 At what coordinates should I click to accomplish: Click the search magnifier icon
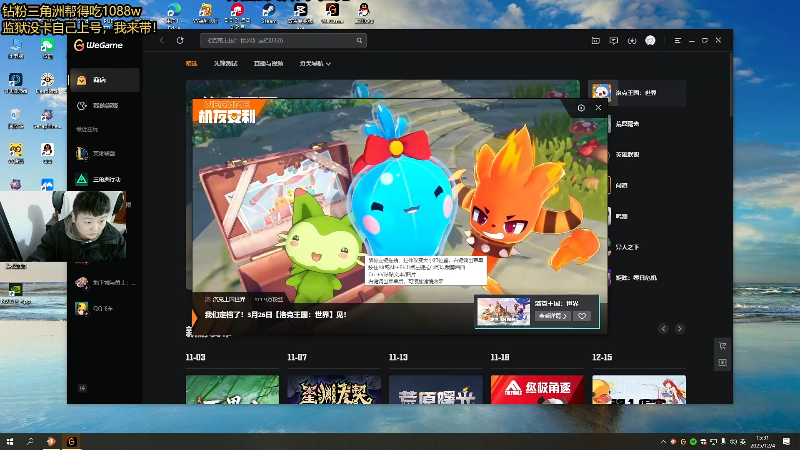[x=359, y=40]
